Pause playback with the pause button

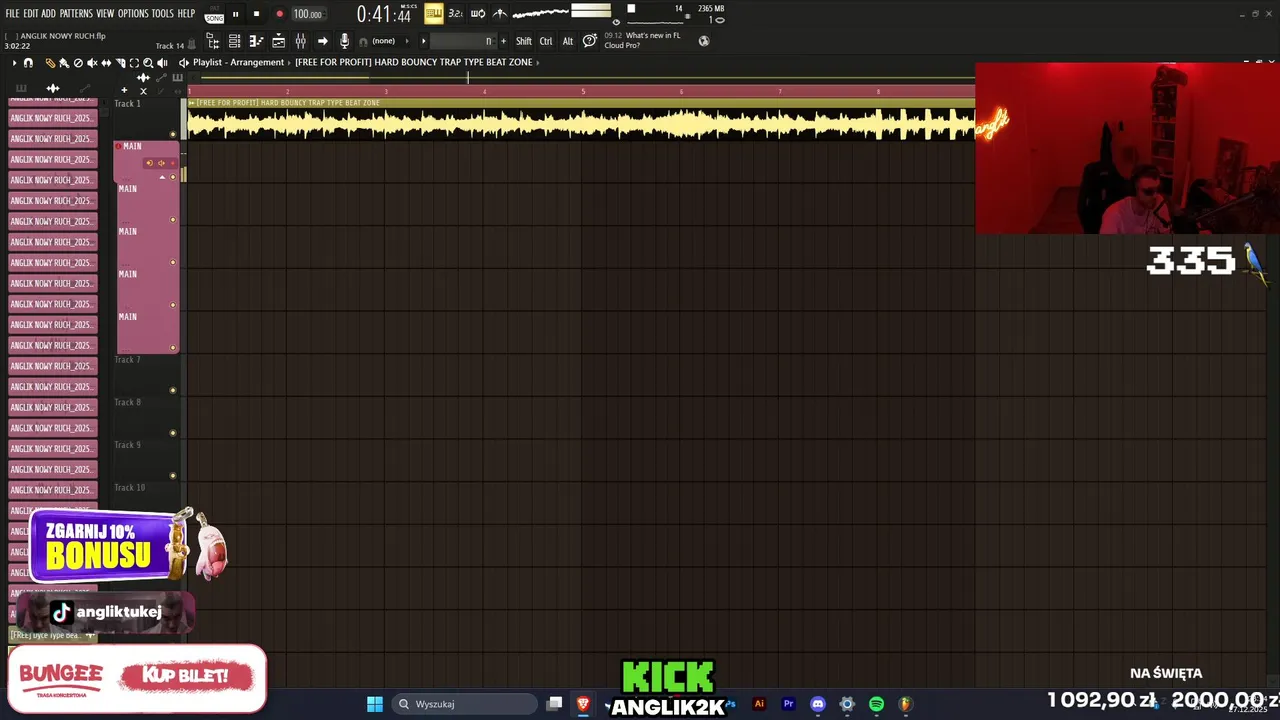[235, 14]
